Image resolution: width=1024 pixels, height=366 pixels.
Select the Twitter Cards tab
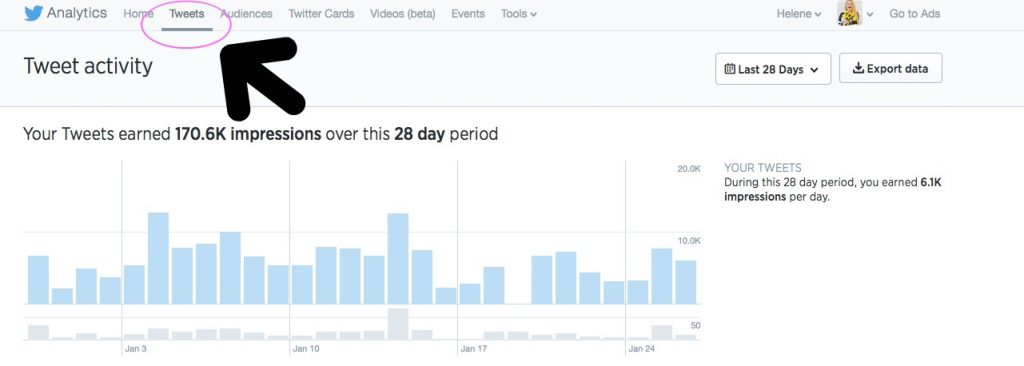[321, 14]
